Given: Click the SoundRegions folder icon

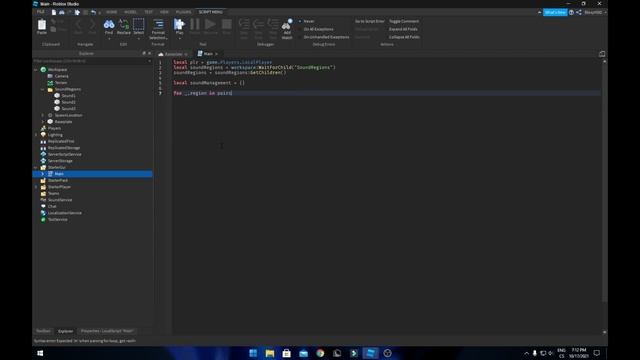Looking at the screenshot, I should (x=50, y=89).
